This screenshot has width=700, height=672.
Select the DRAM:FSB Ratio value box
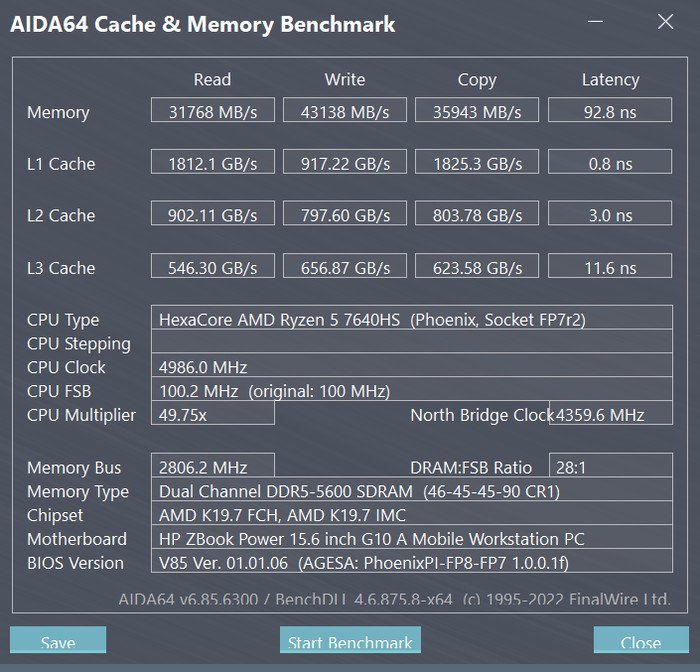[x=610, y=467]
